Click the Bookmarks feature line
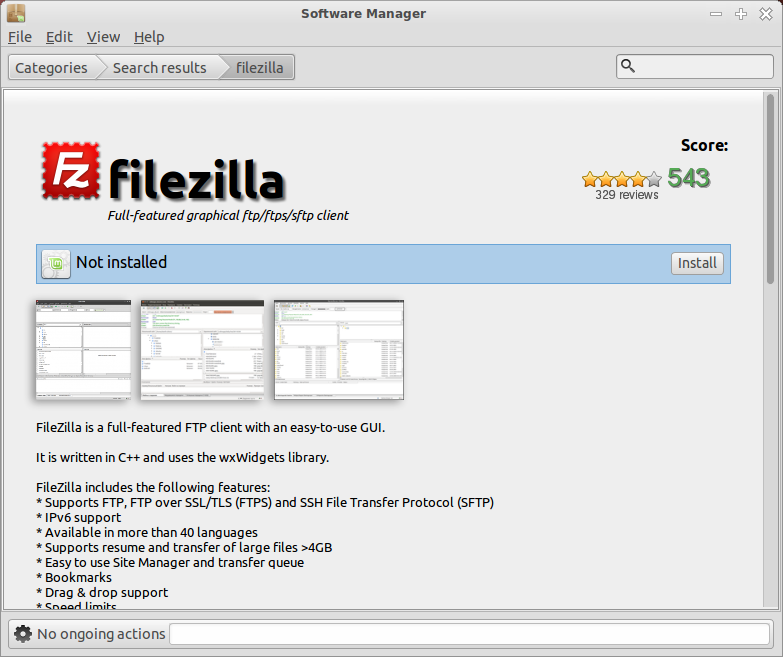 coord(74,577)
